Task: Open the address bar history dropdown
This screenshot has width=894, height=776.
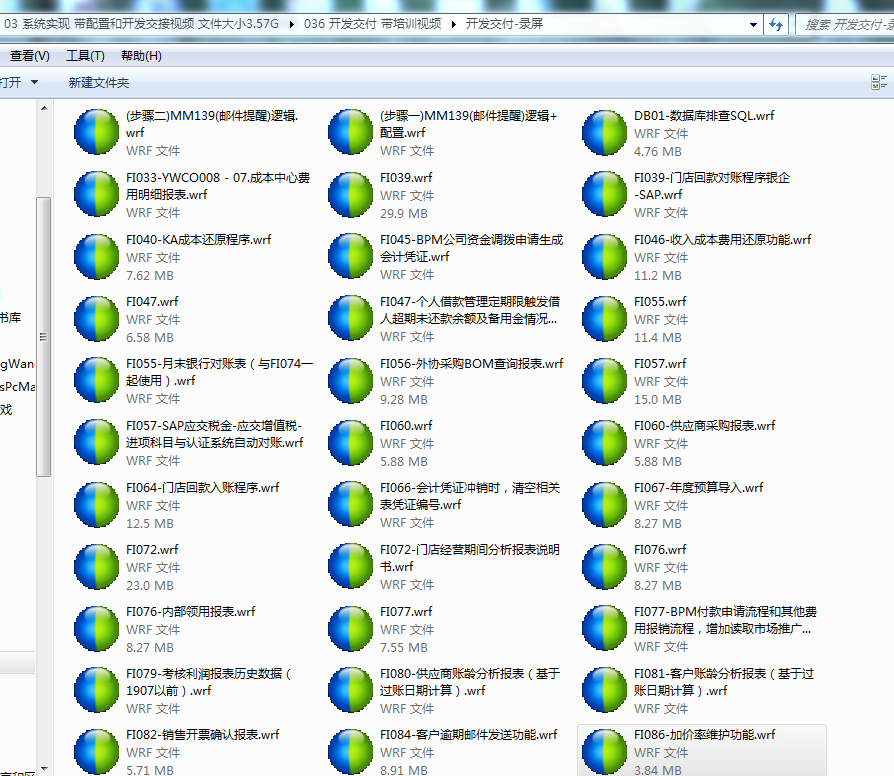Action: [x=753, y=24]
